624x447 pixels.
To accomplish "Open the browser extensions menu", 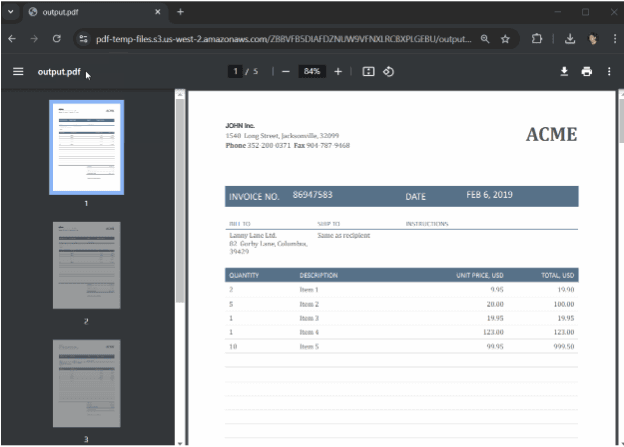I will [537, 39].
